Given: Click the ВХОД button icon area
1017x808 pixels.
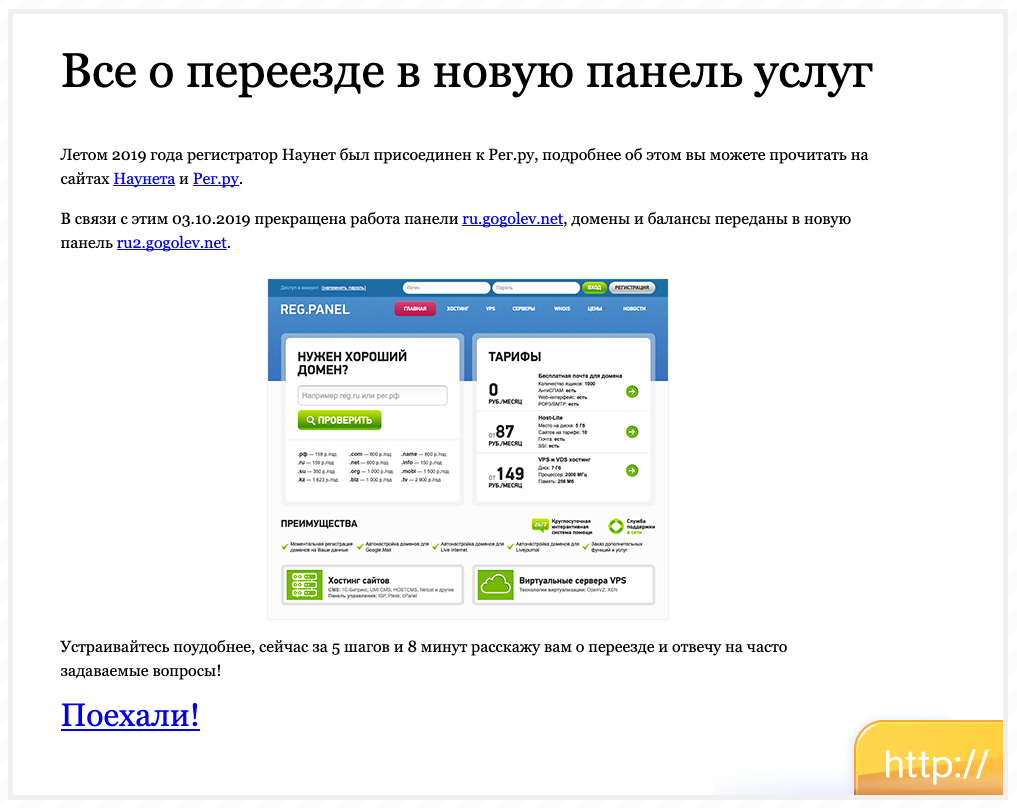Looking at the screenshot, I should (x=595, y=286).
